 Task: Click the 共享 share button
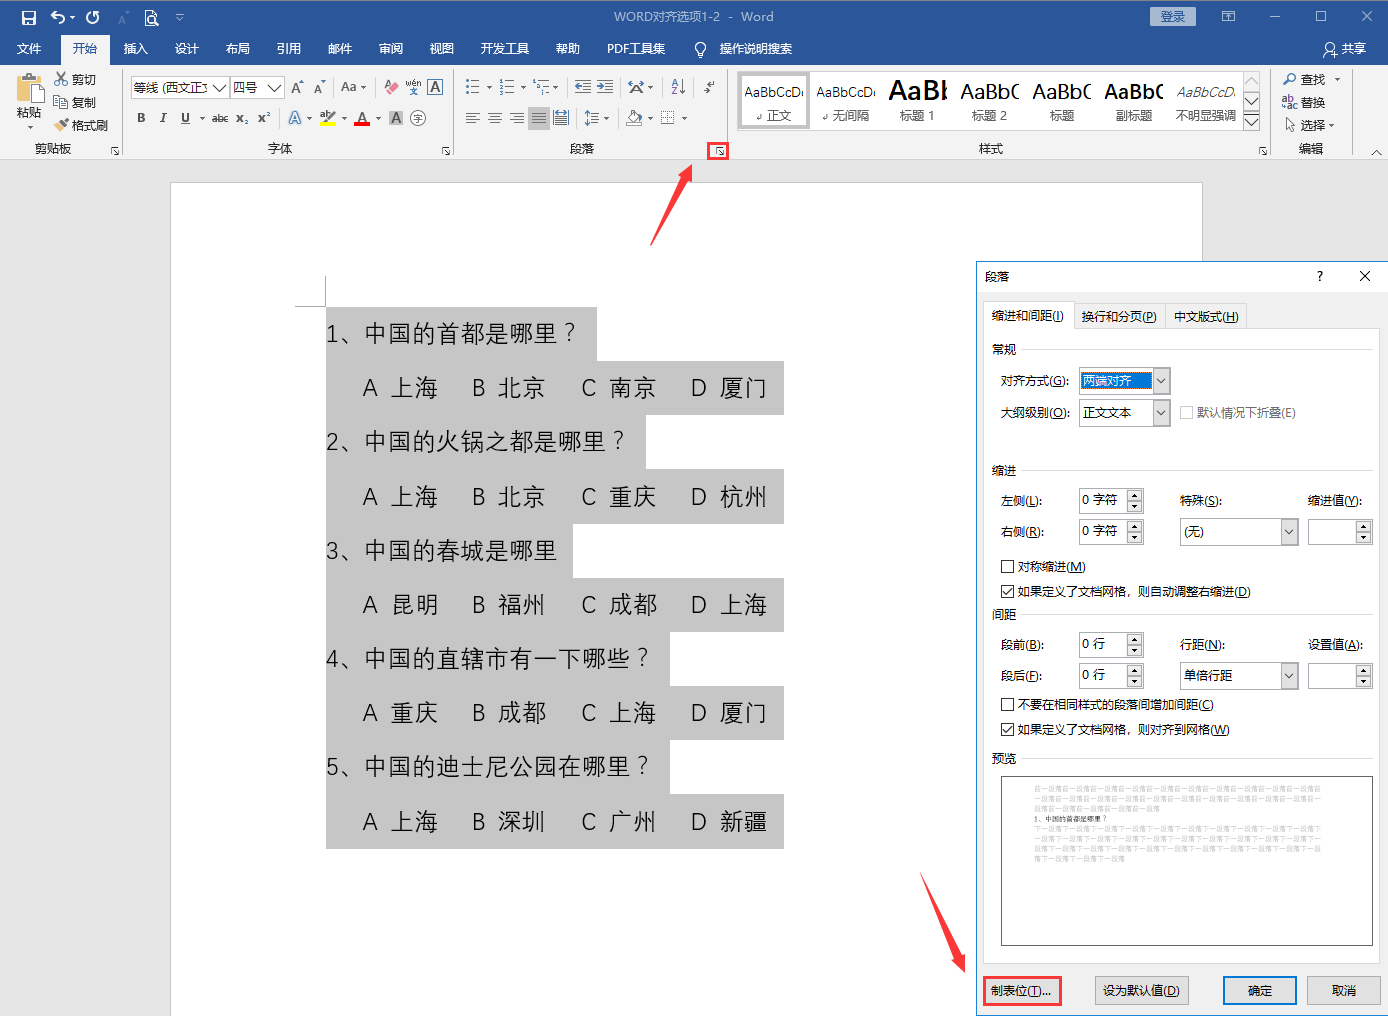pyautogui.click(x=1345, y=48)
